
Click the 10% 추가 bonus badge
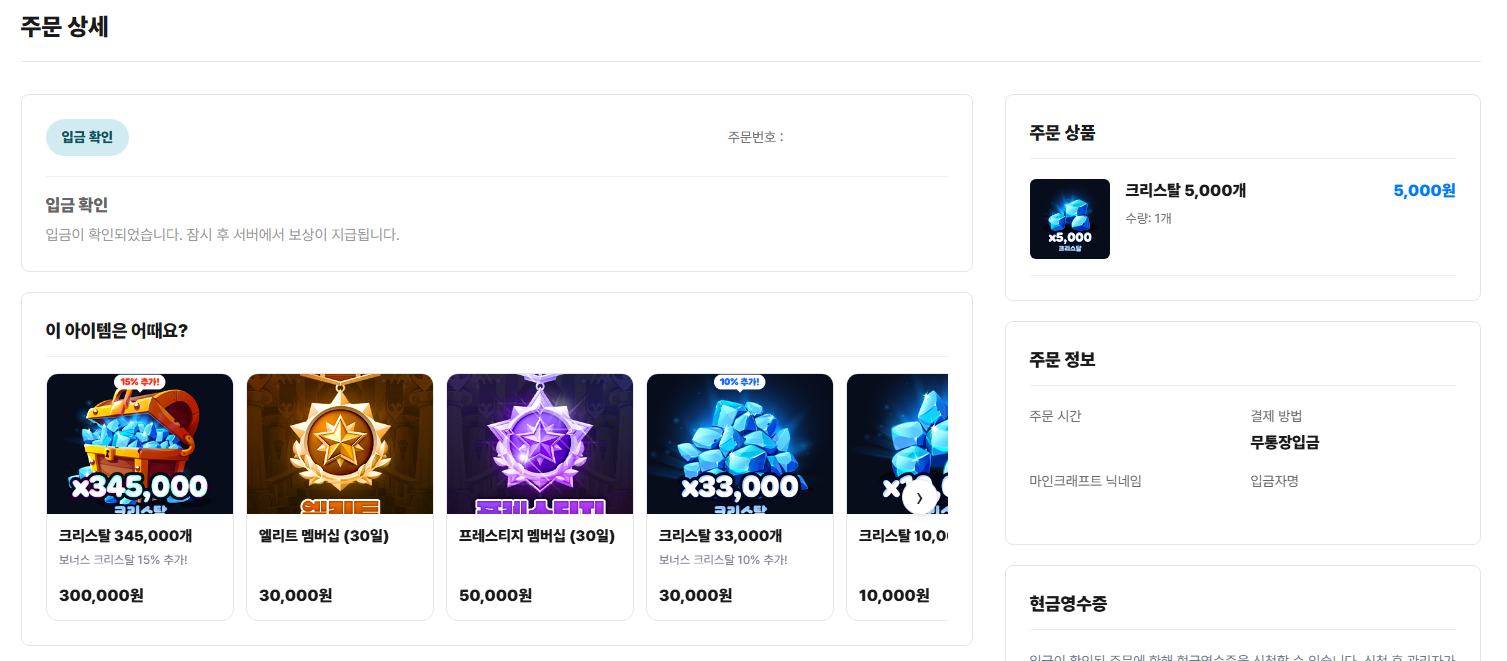coord(740,382)
